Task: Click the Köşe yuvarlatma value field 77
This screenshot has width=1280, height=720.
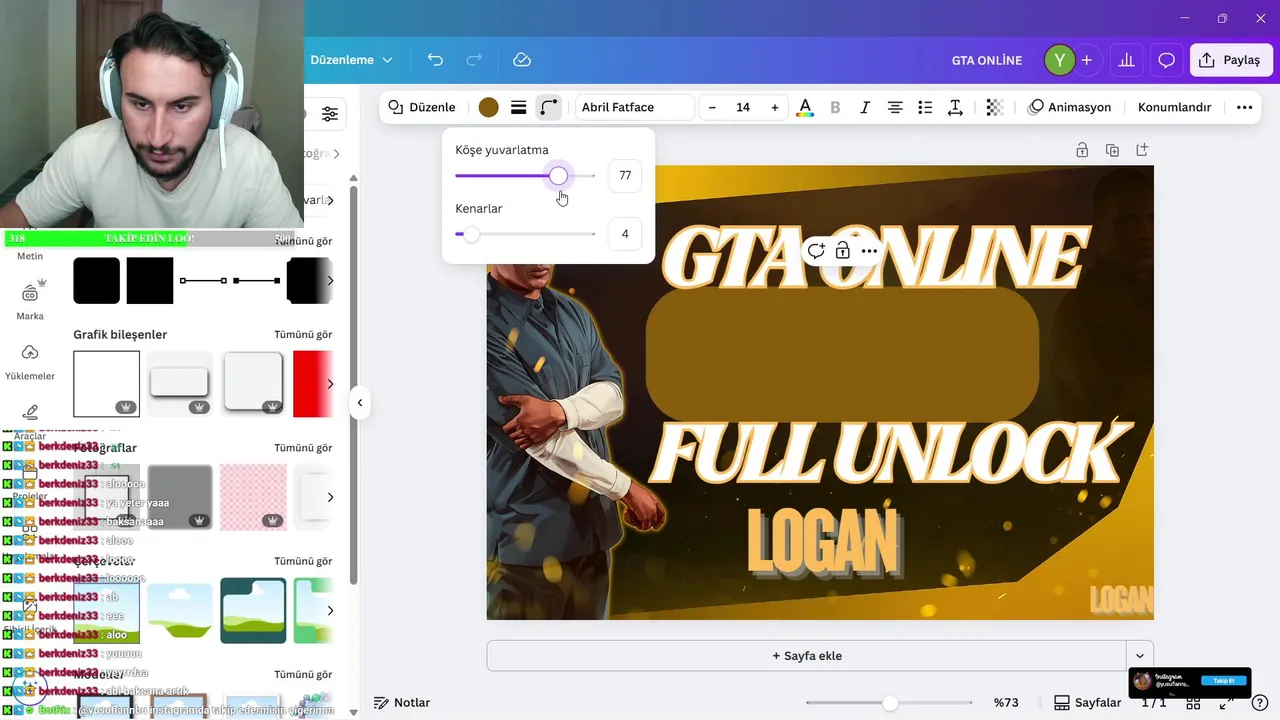Action: [625, 176]
